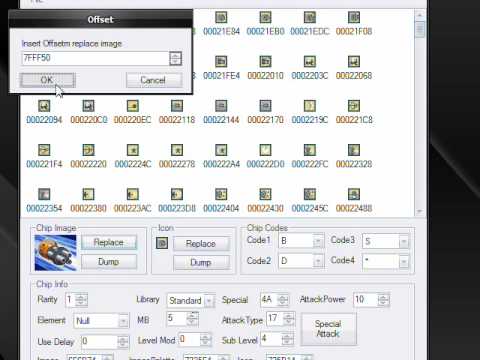Replace the chip icon
Screen dimensions: 480x360
201,244
